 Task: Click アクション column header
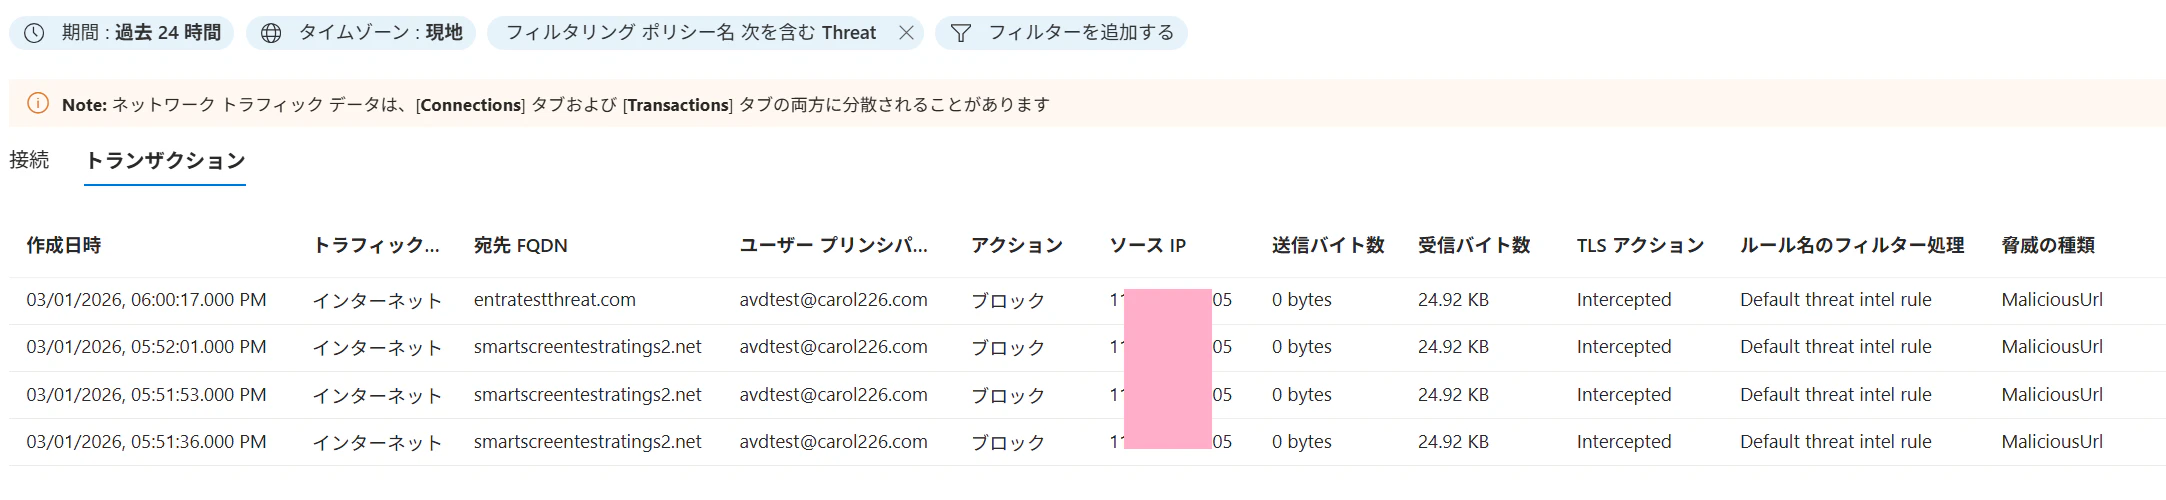click(x=1016, y=245)
